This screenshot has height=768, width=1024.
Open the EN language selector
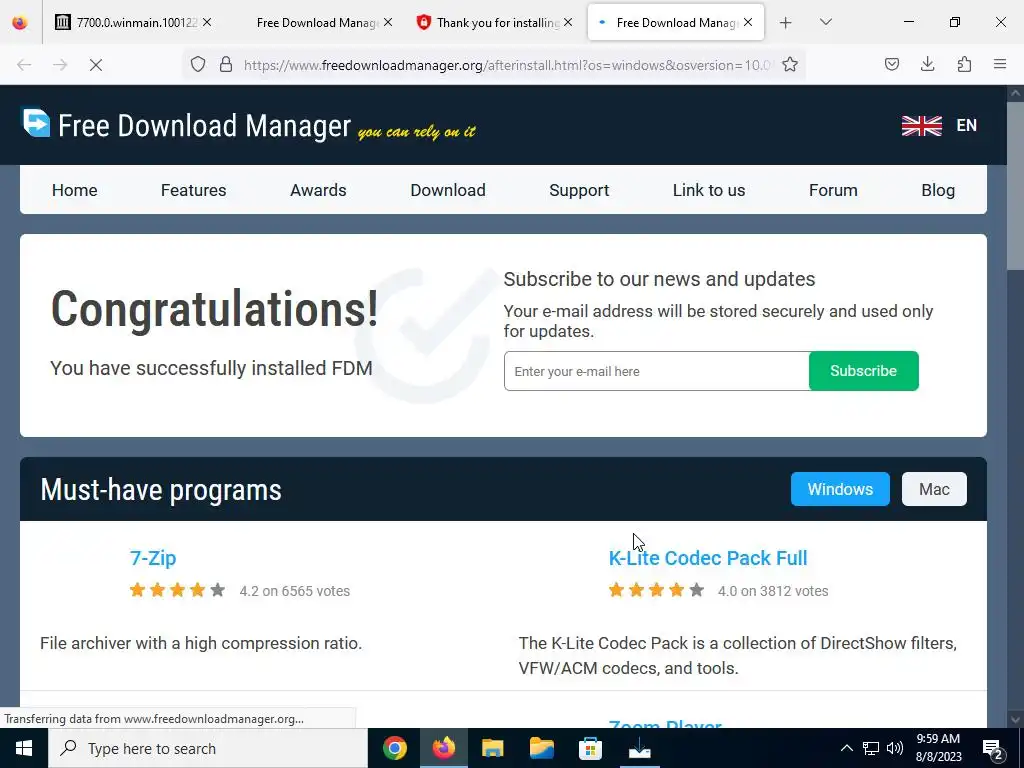coord(967,125)
